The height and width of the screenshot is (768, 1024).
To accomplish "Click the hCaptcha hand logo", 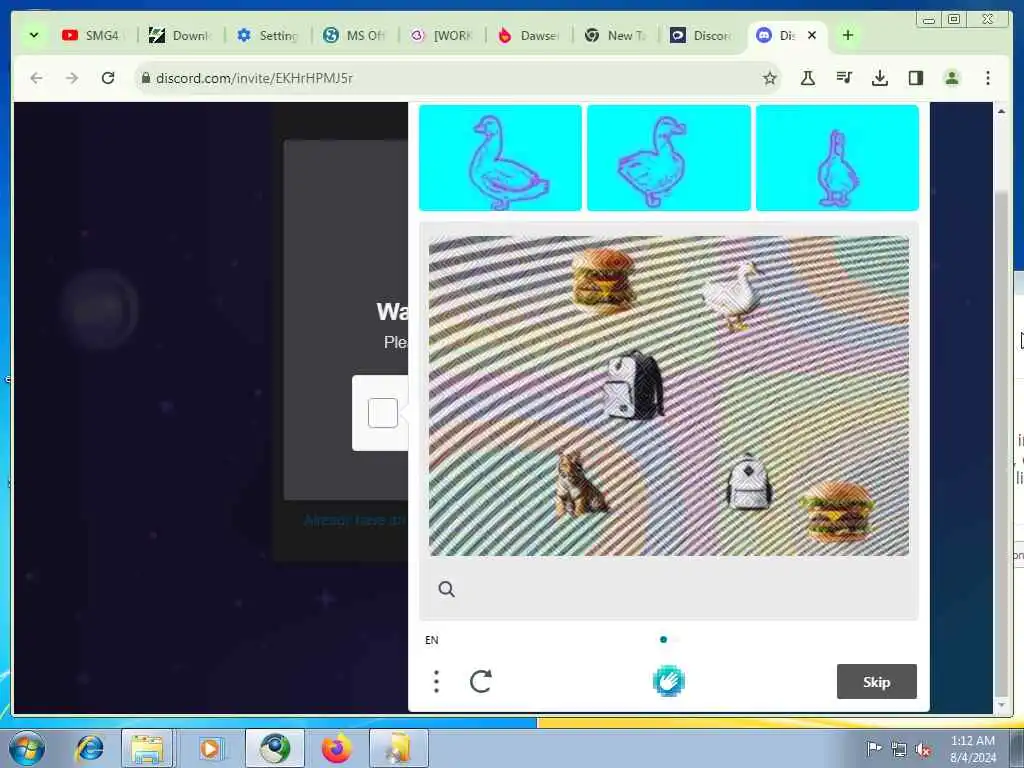I will point(668,680).
